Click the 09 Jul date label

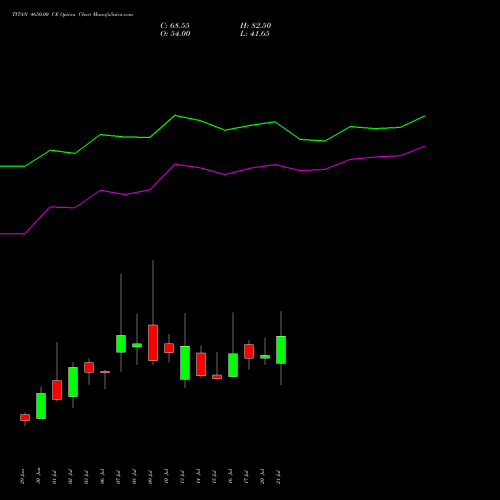click(150, 477)
